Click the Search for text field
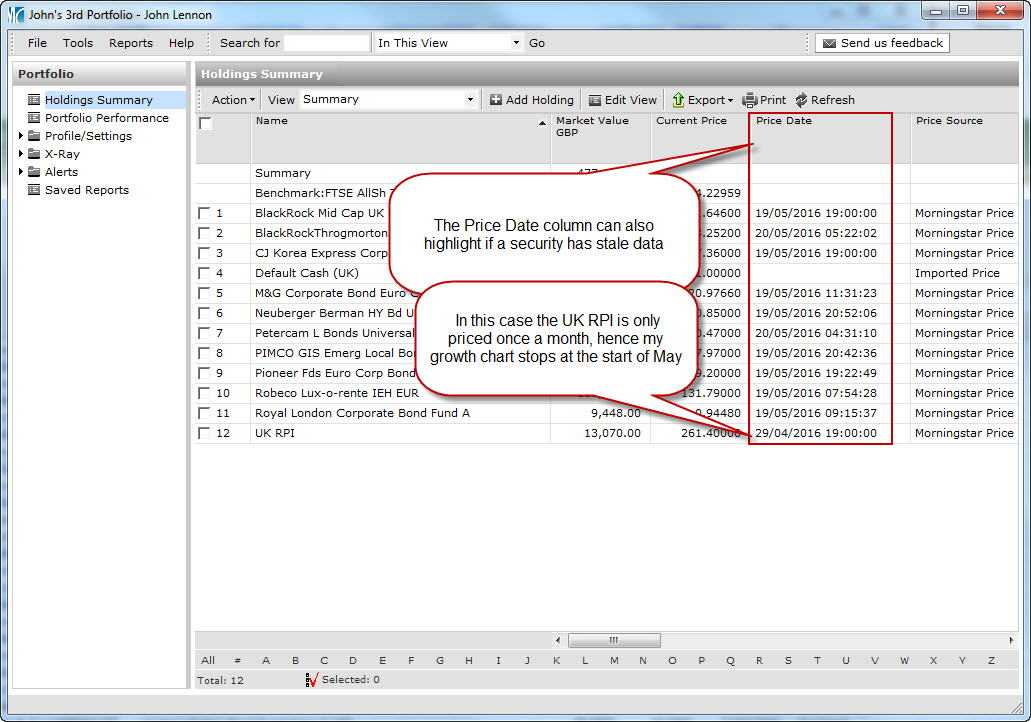This screenshot has width=1031, height=722. (x=326, y=43)
